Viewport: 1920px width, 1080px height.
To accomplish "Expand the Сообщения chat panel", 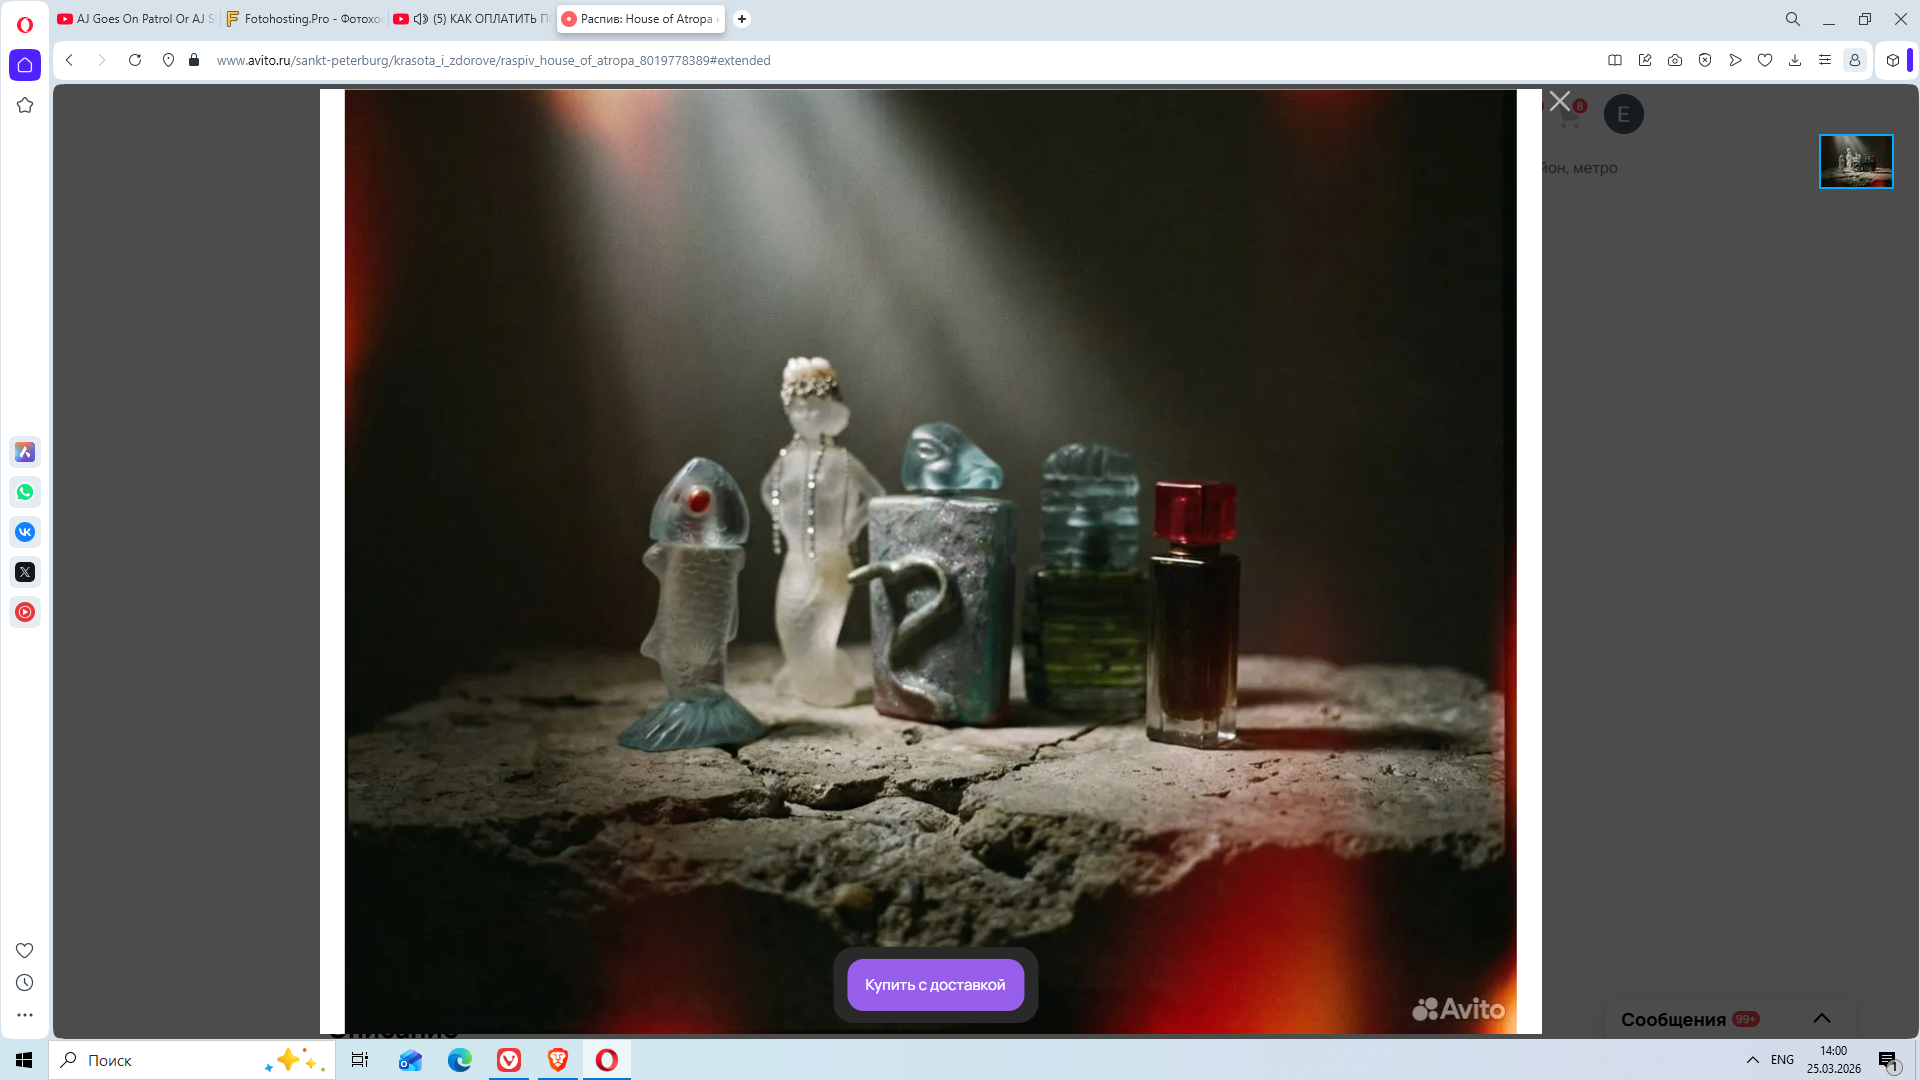I will coord(1821,1018).
